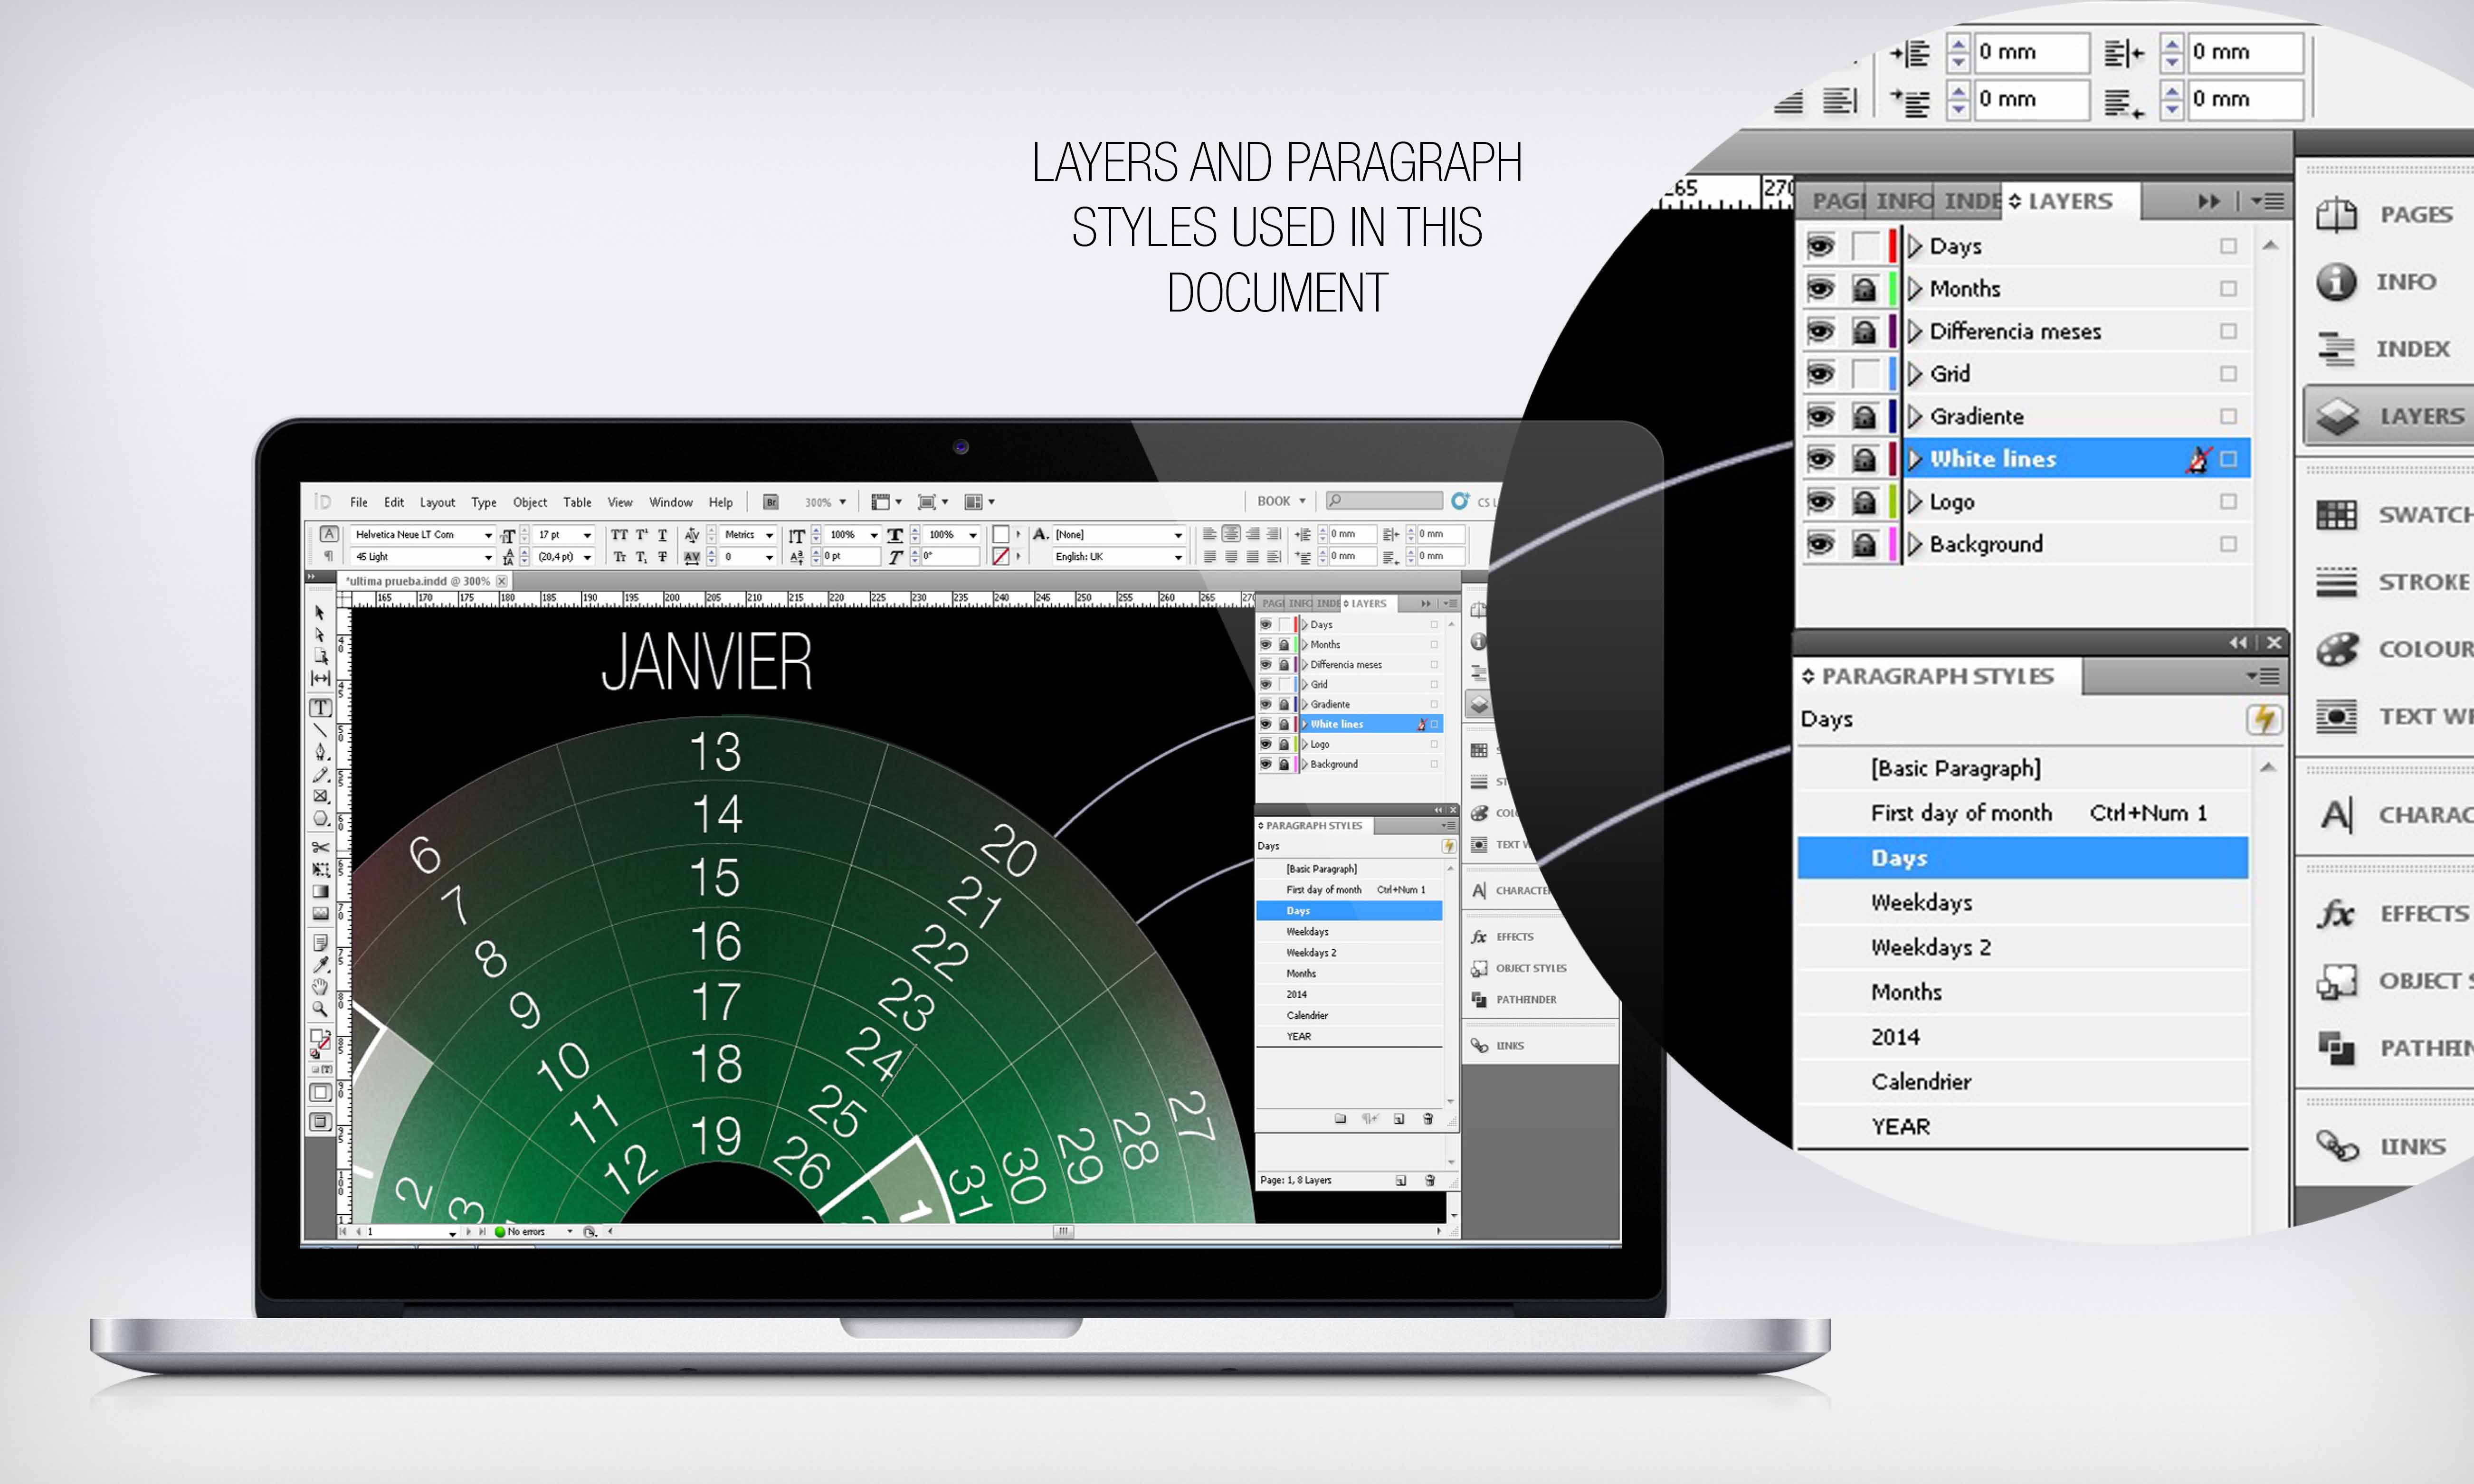Select the Type tool in the toolbox
The height and width of the screenshot is (1484, 2474).
point(320,707)
